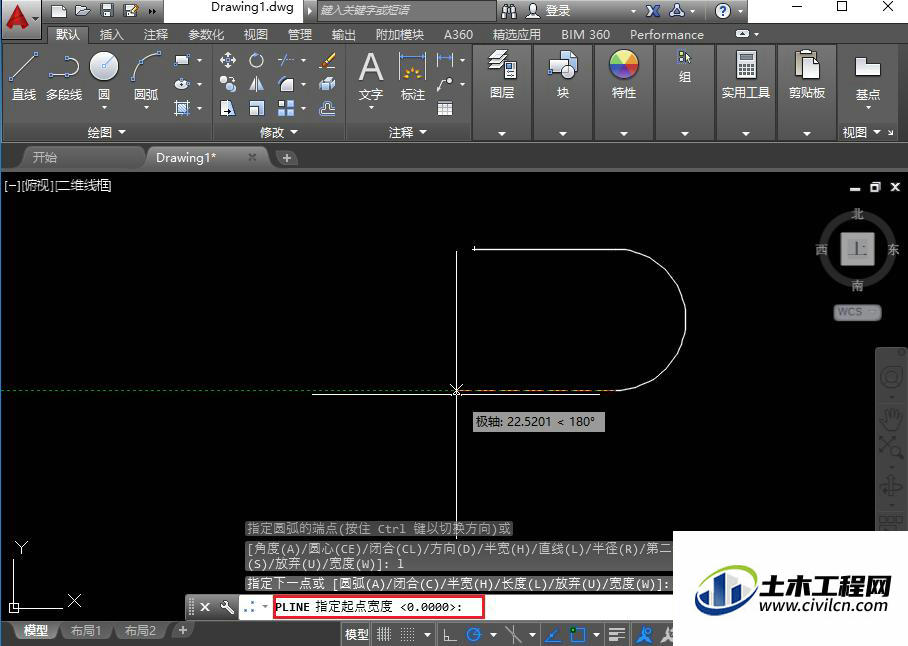Select the 直线 (Line) tool
908x646 pixels.
(x=24, y=76)
